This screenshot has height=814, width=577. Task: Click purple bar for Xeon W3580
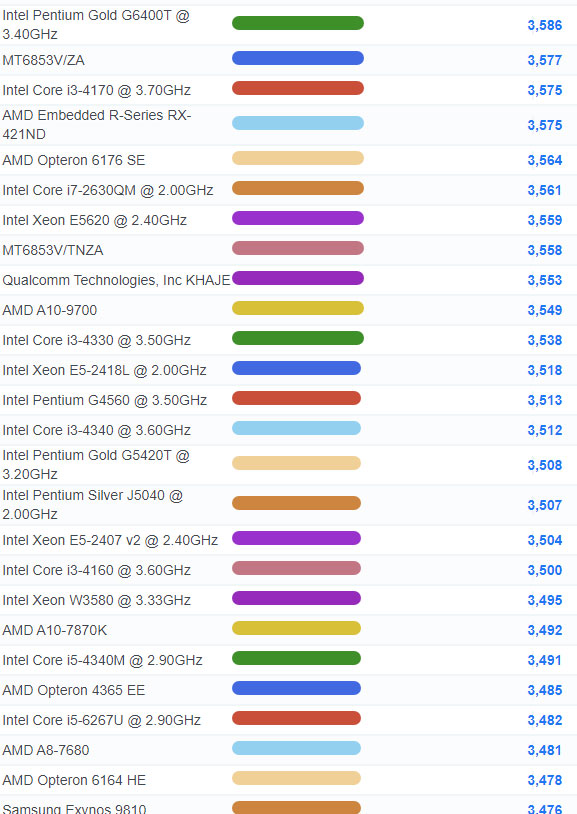[x=296, y=599]
